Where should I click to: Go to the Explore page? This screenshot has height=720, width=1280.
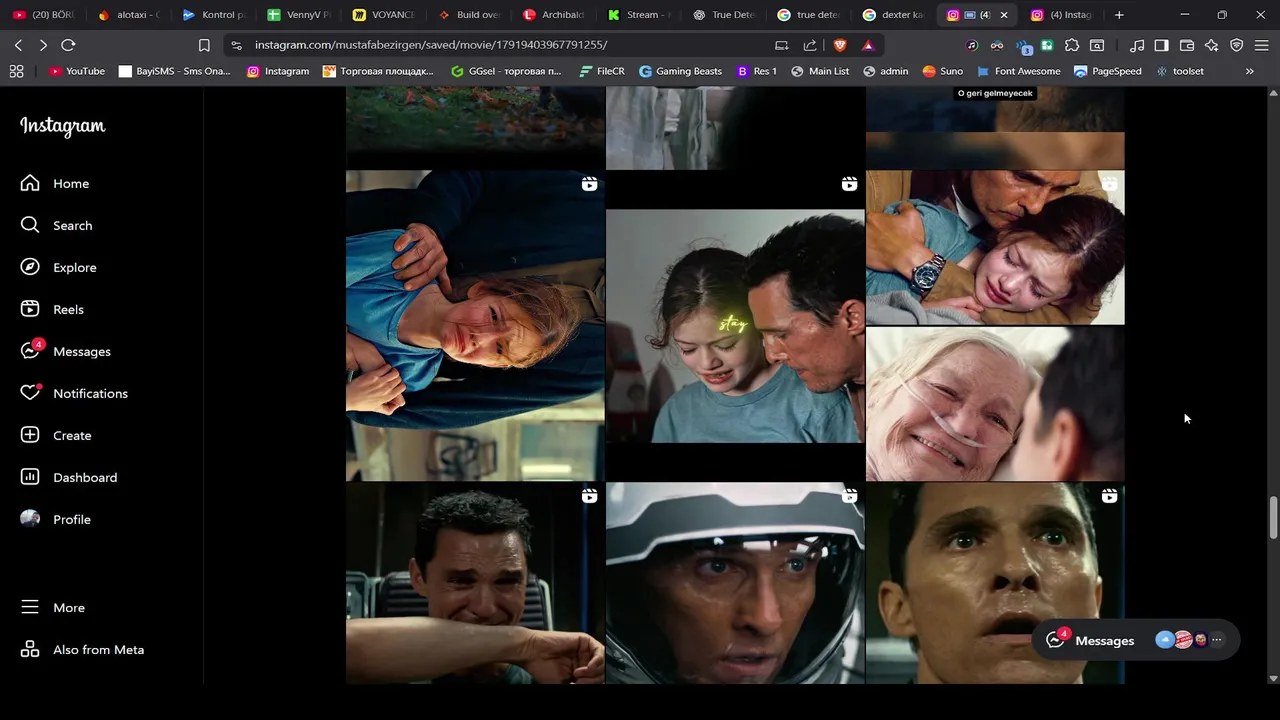click(x=56, y=267)
